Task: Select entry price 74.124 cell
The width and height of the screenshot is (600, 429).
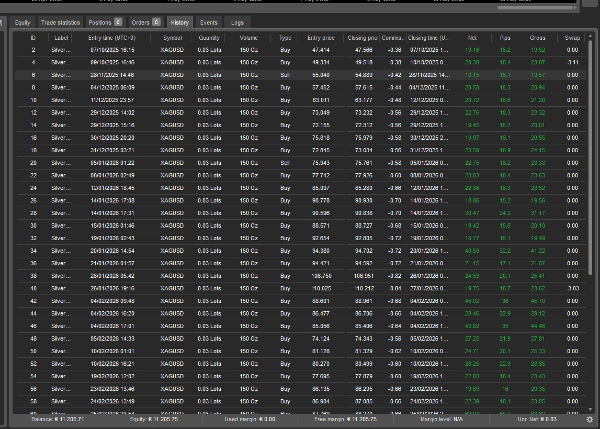Action: tap(321, 339)
